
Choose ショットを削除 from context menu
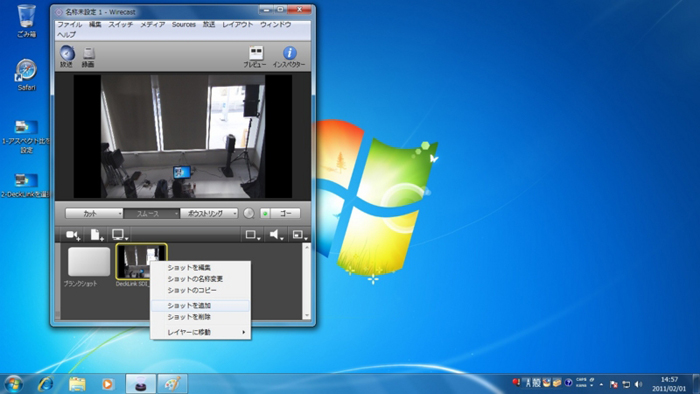tap(200, 317)
